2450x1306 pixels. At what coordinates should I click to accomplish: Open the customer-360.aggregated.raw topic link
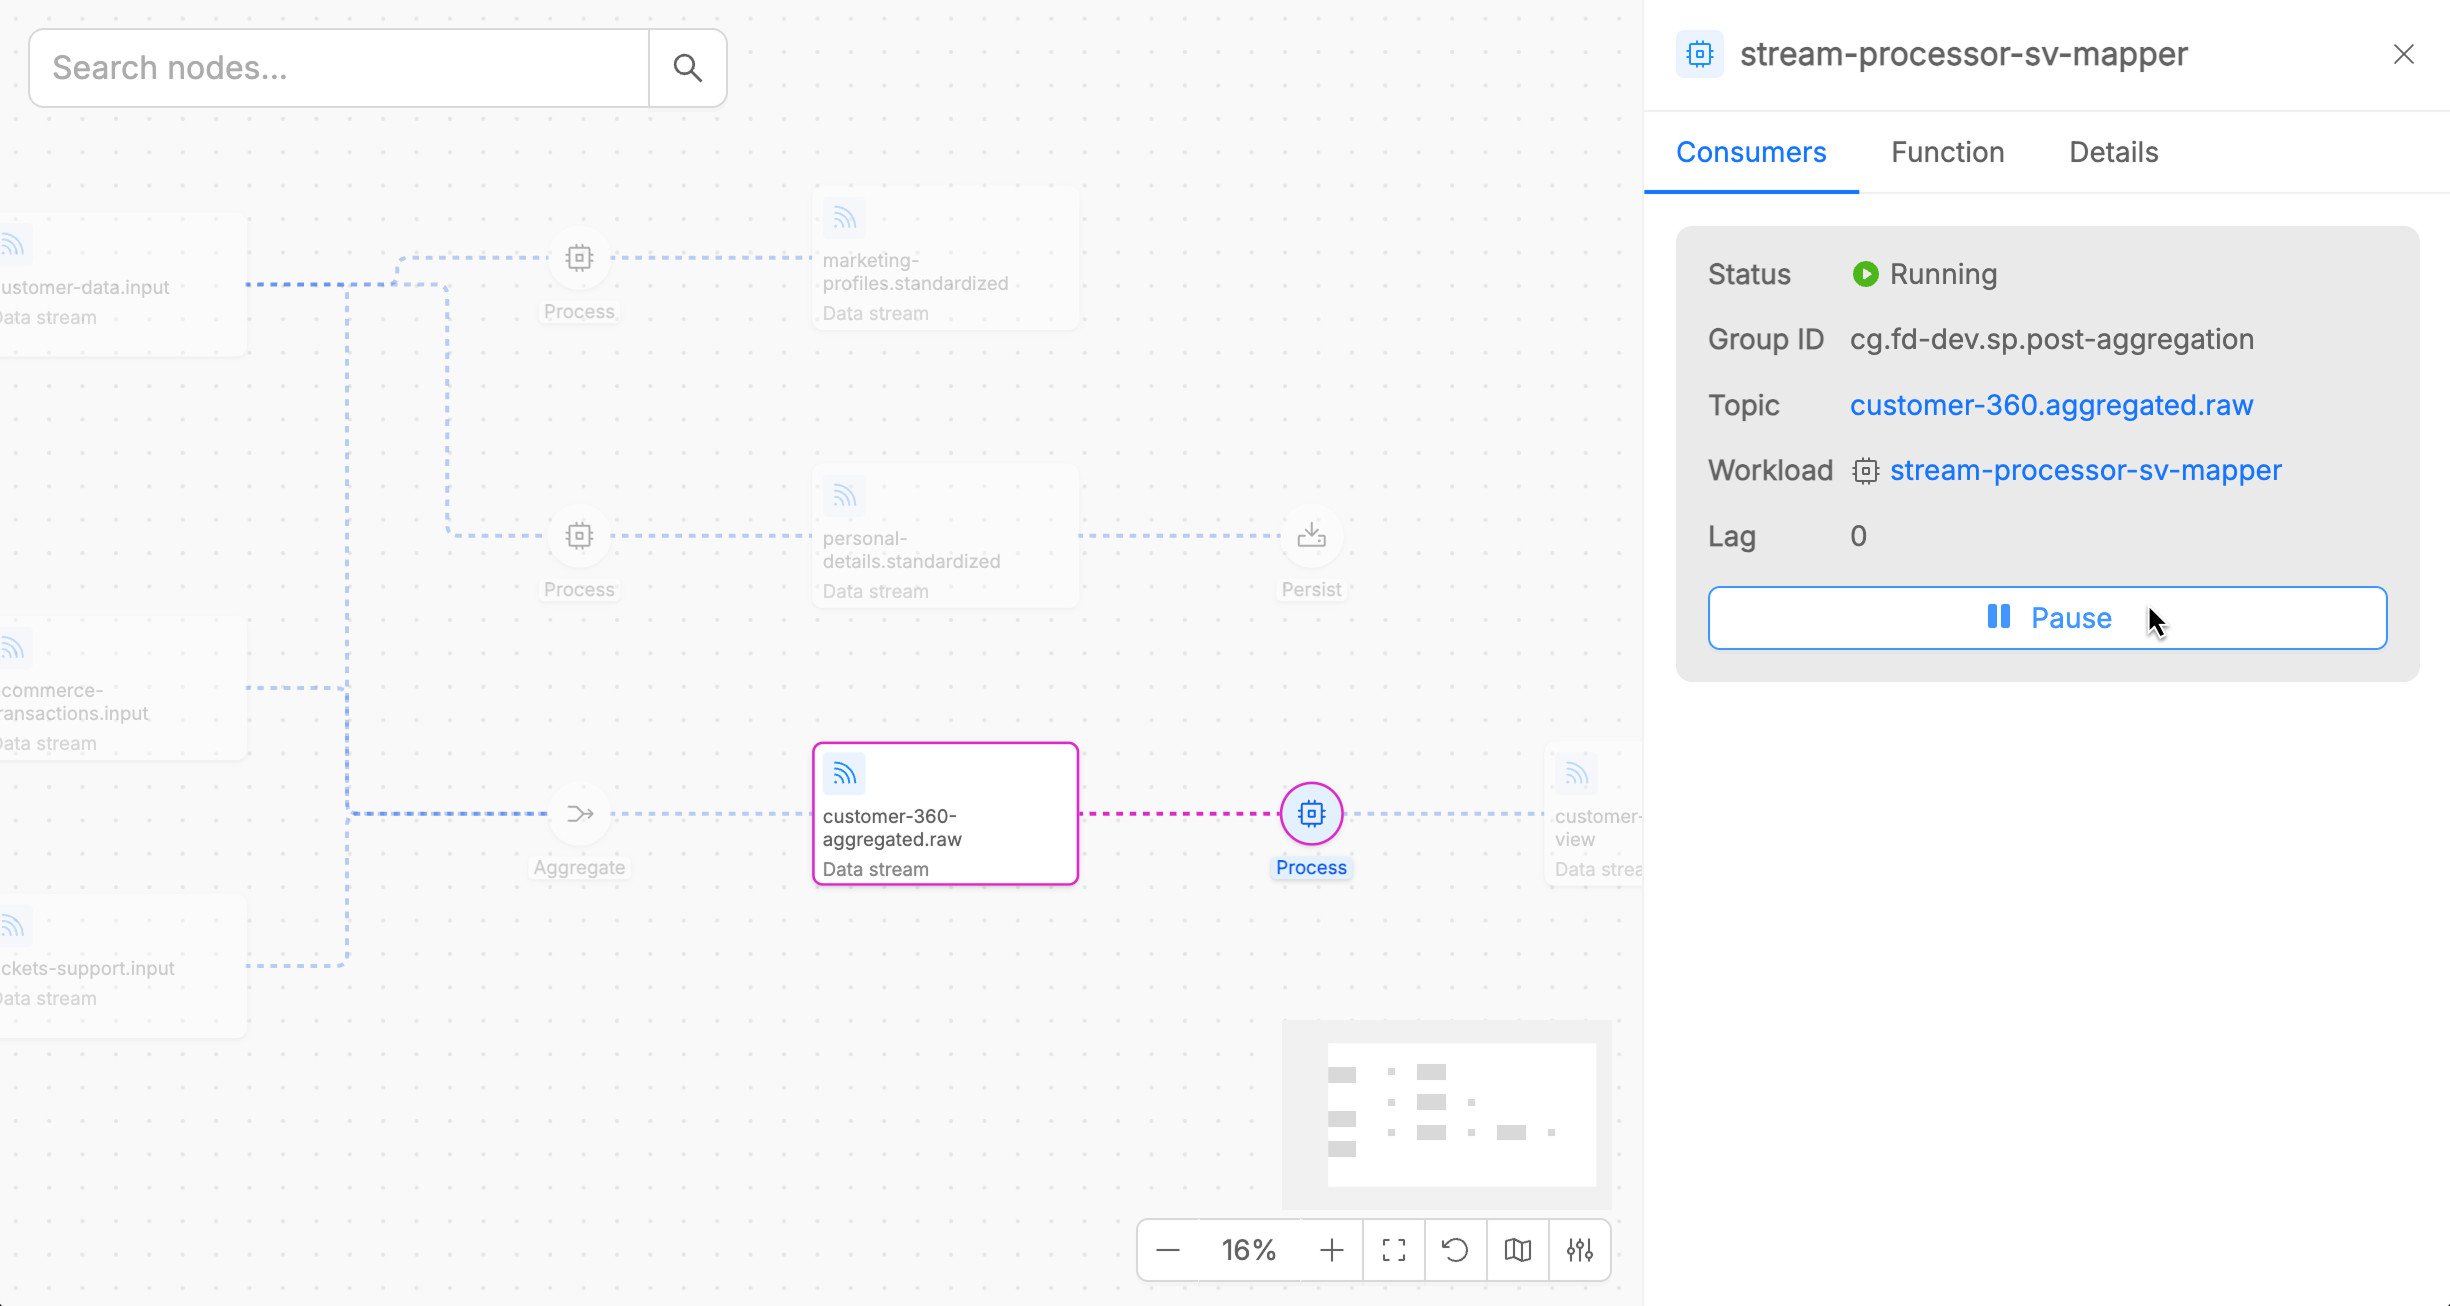click(2051, 405)
